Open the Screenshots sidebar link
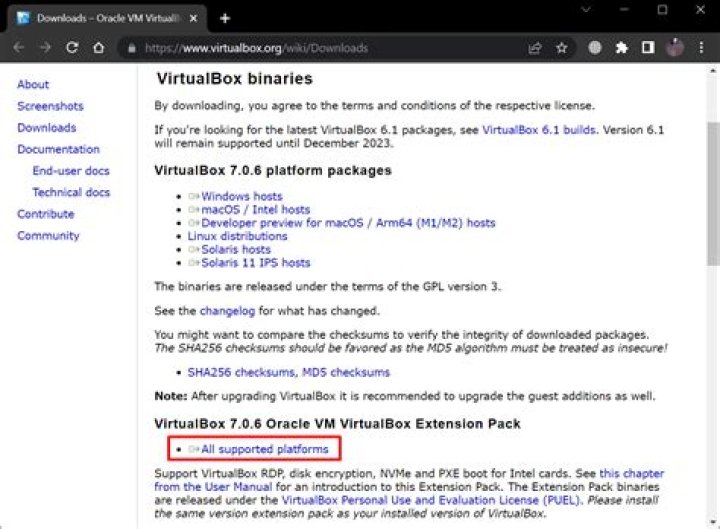720x529 pixels. pyautogui.click(x=51, y=106)
